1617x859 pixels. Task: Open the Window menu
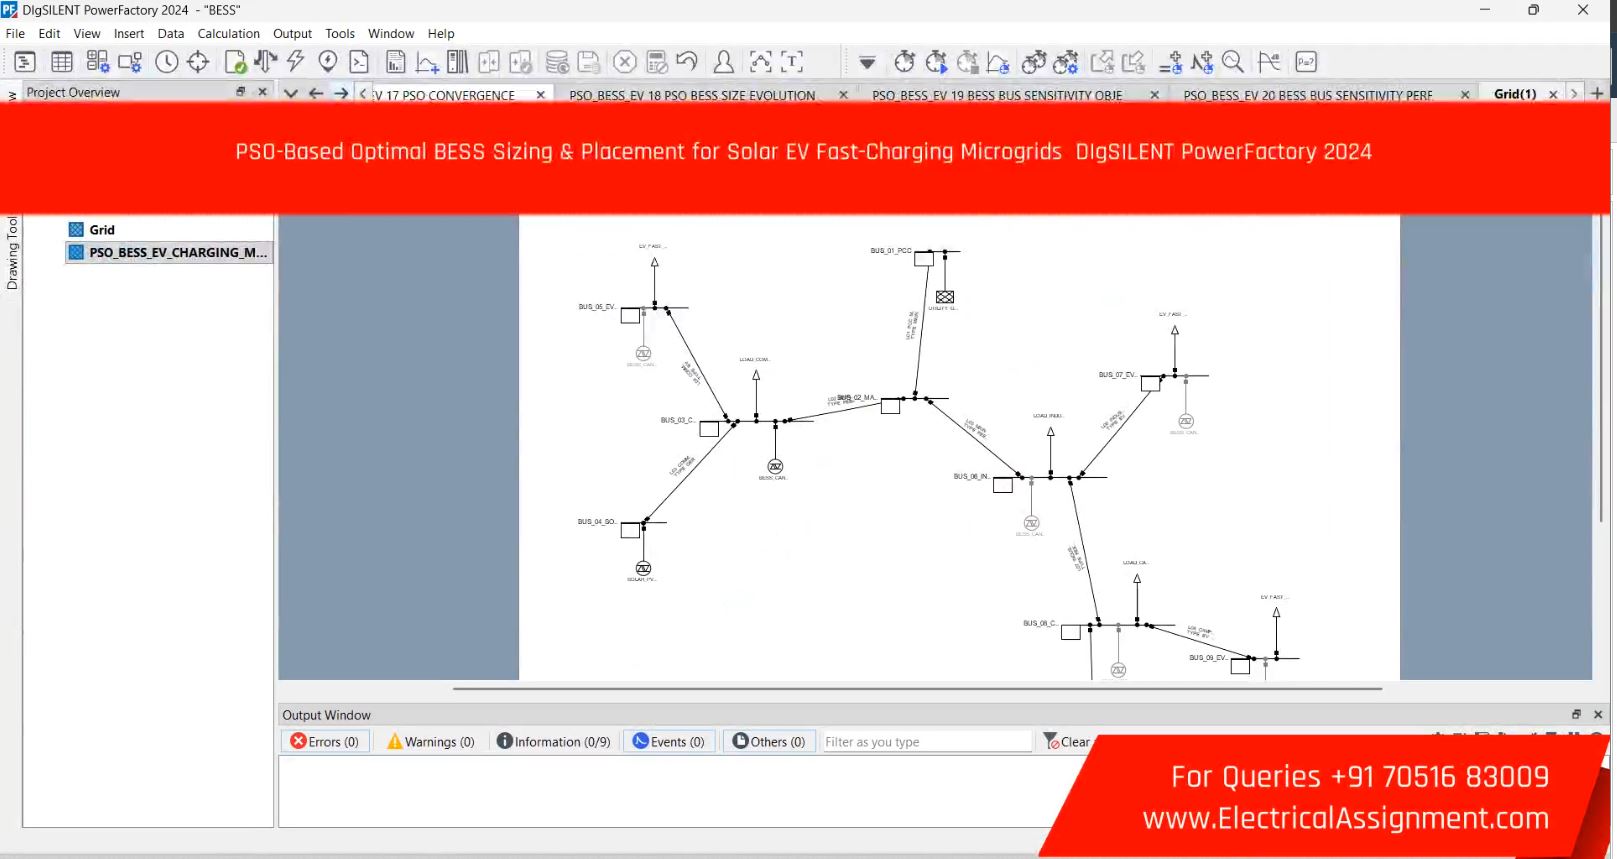(x=391, y=33)
